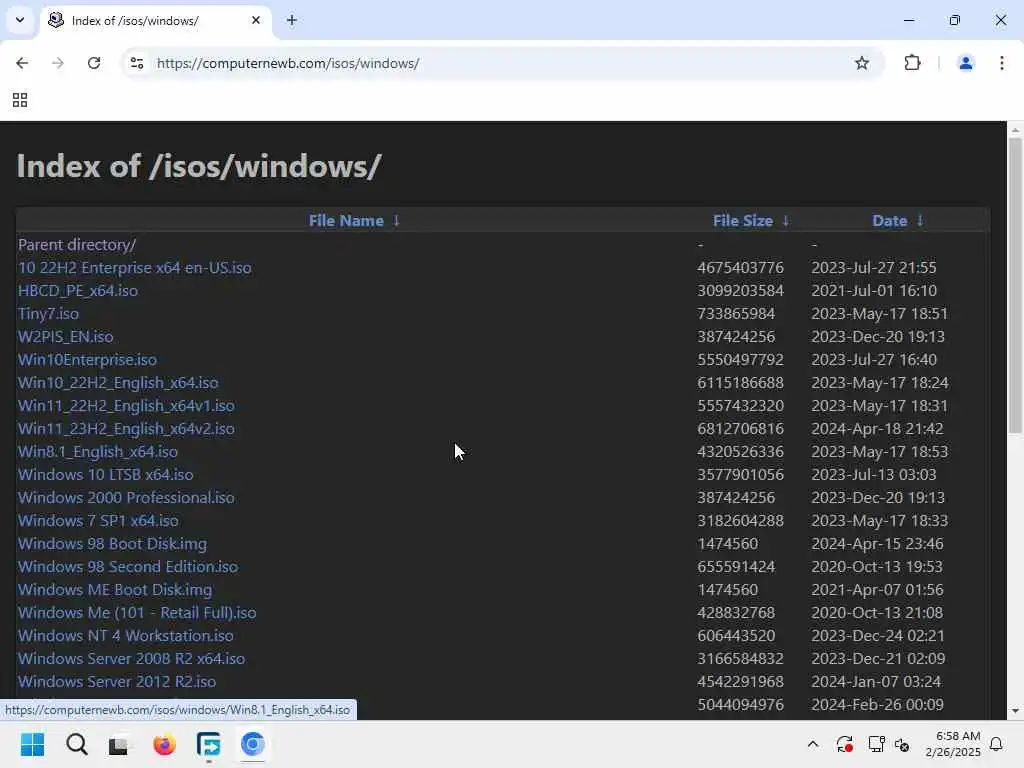Sort the list by File Size
Viewport: 1024px width, 768px height.
743,221
